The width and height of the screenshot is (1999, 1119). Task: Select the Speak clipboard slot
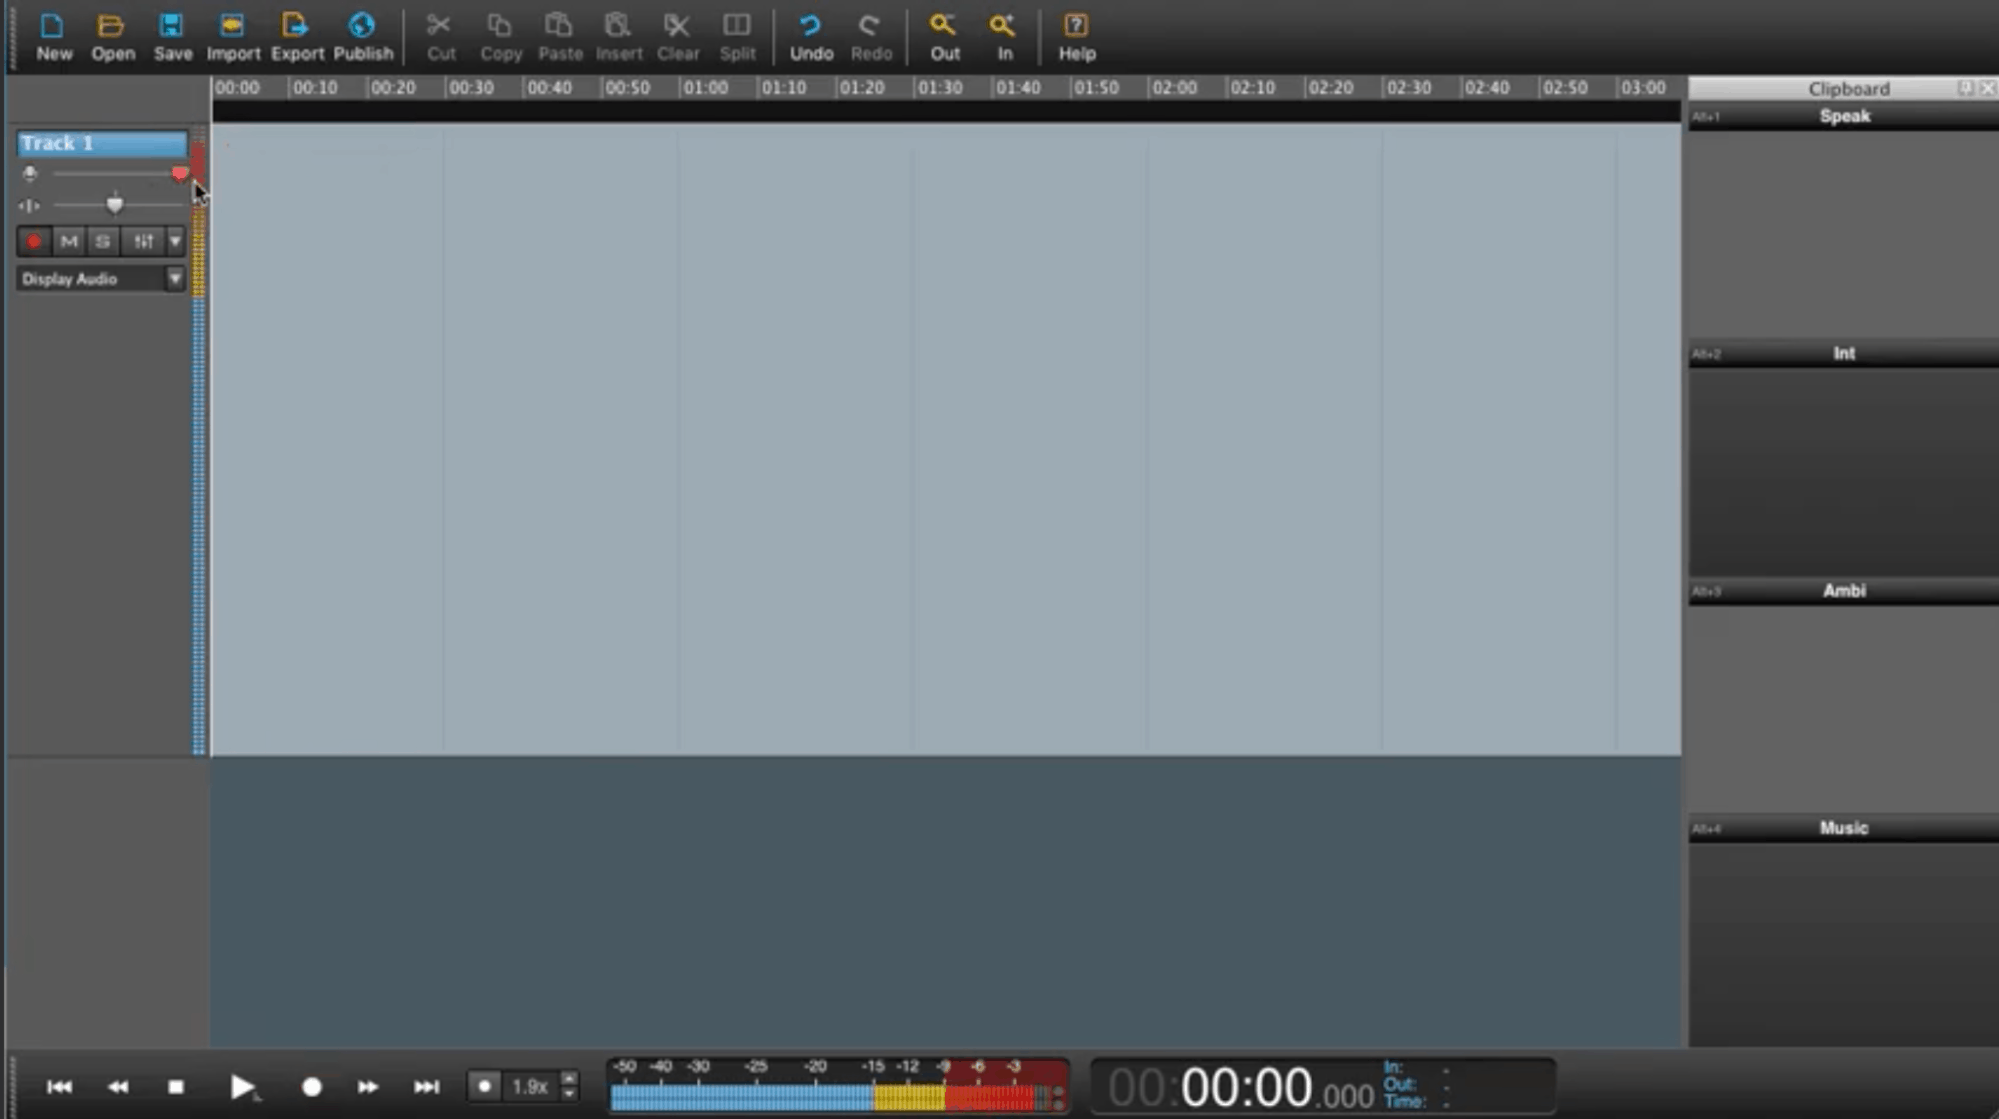point(1843,116)
